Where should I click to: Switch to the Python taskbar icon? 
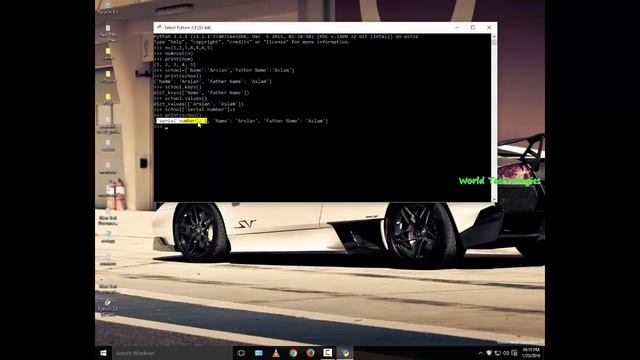tap(345, 353)
